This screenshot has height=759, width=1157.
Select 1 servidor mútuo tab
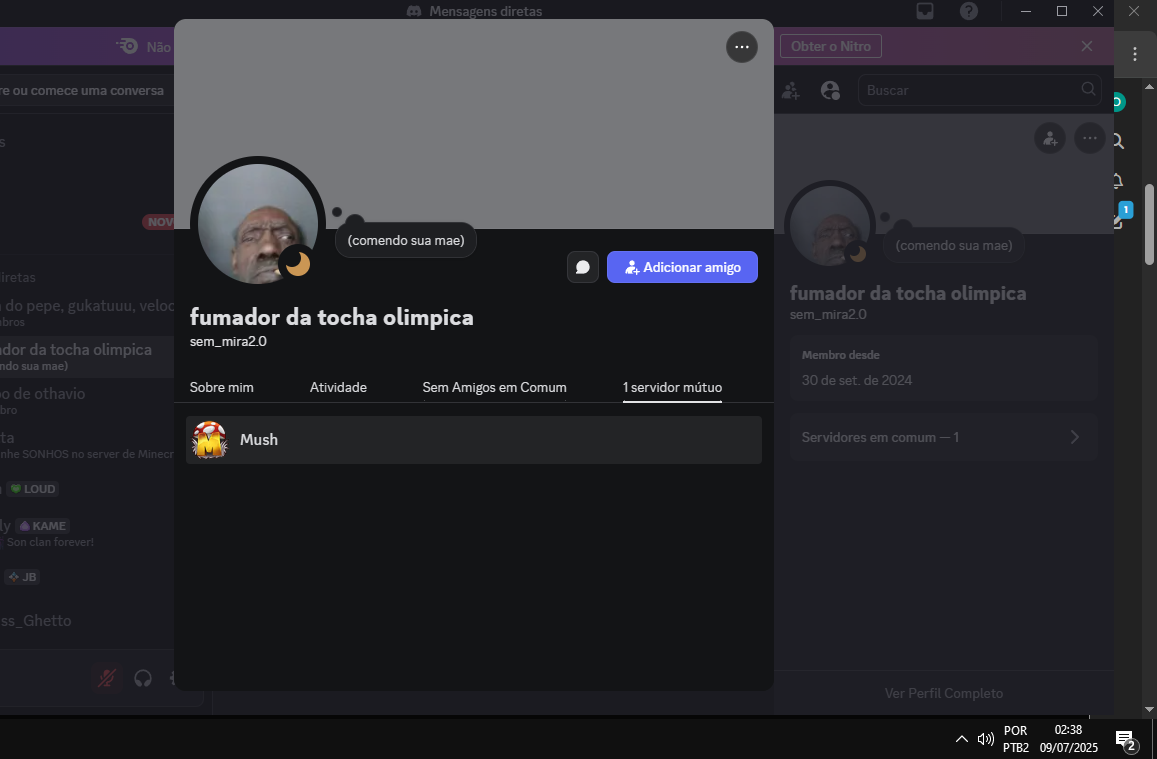[x=672, y=387]
